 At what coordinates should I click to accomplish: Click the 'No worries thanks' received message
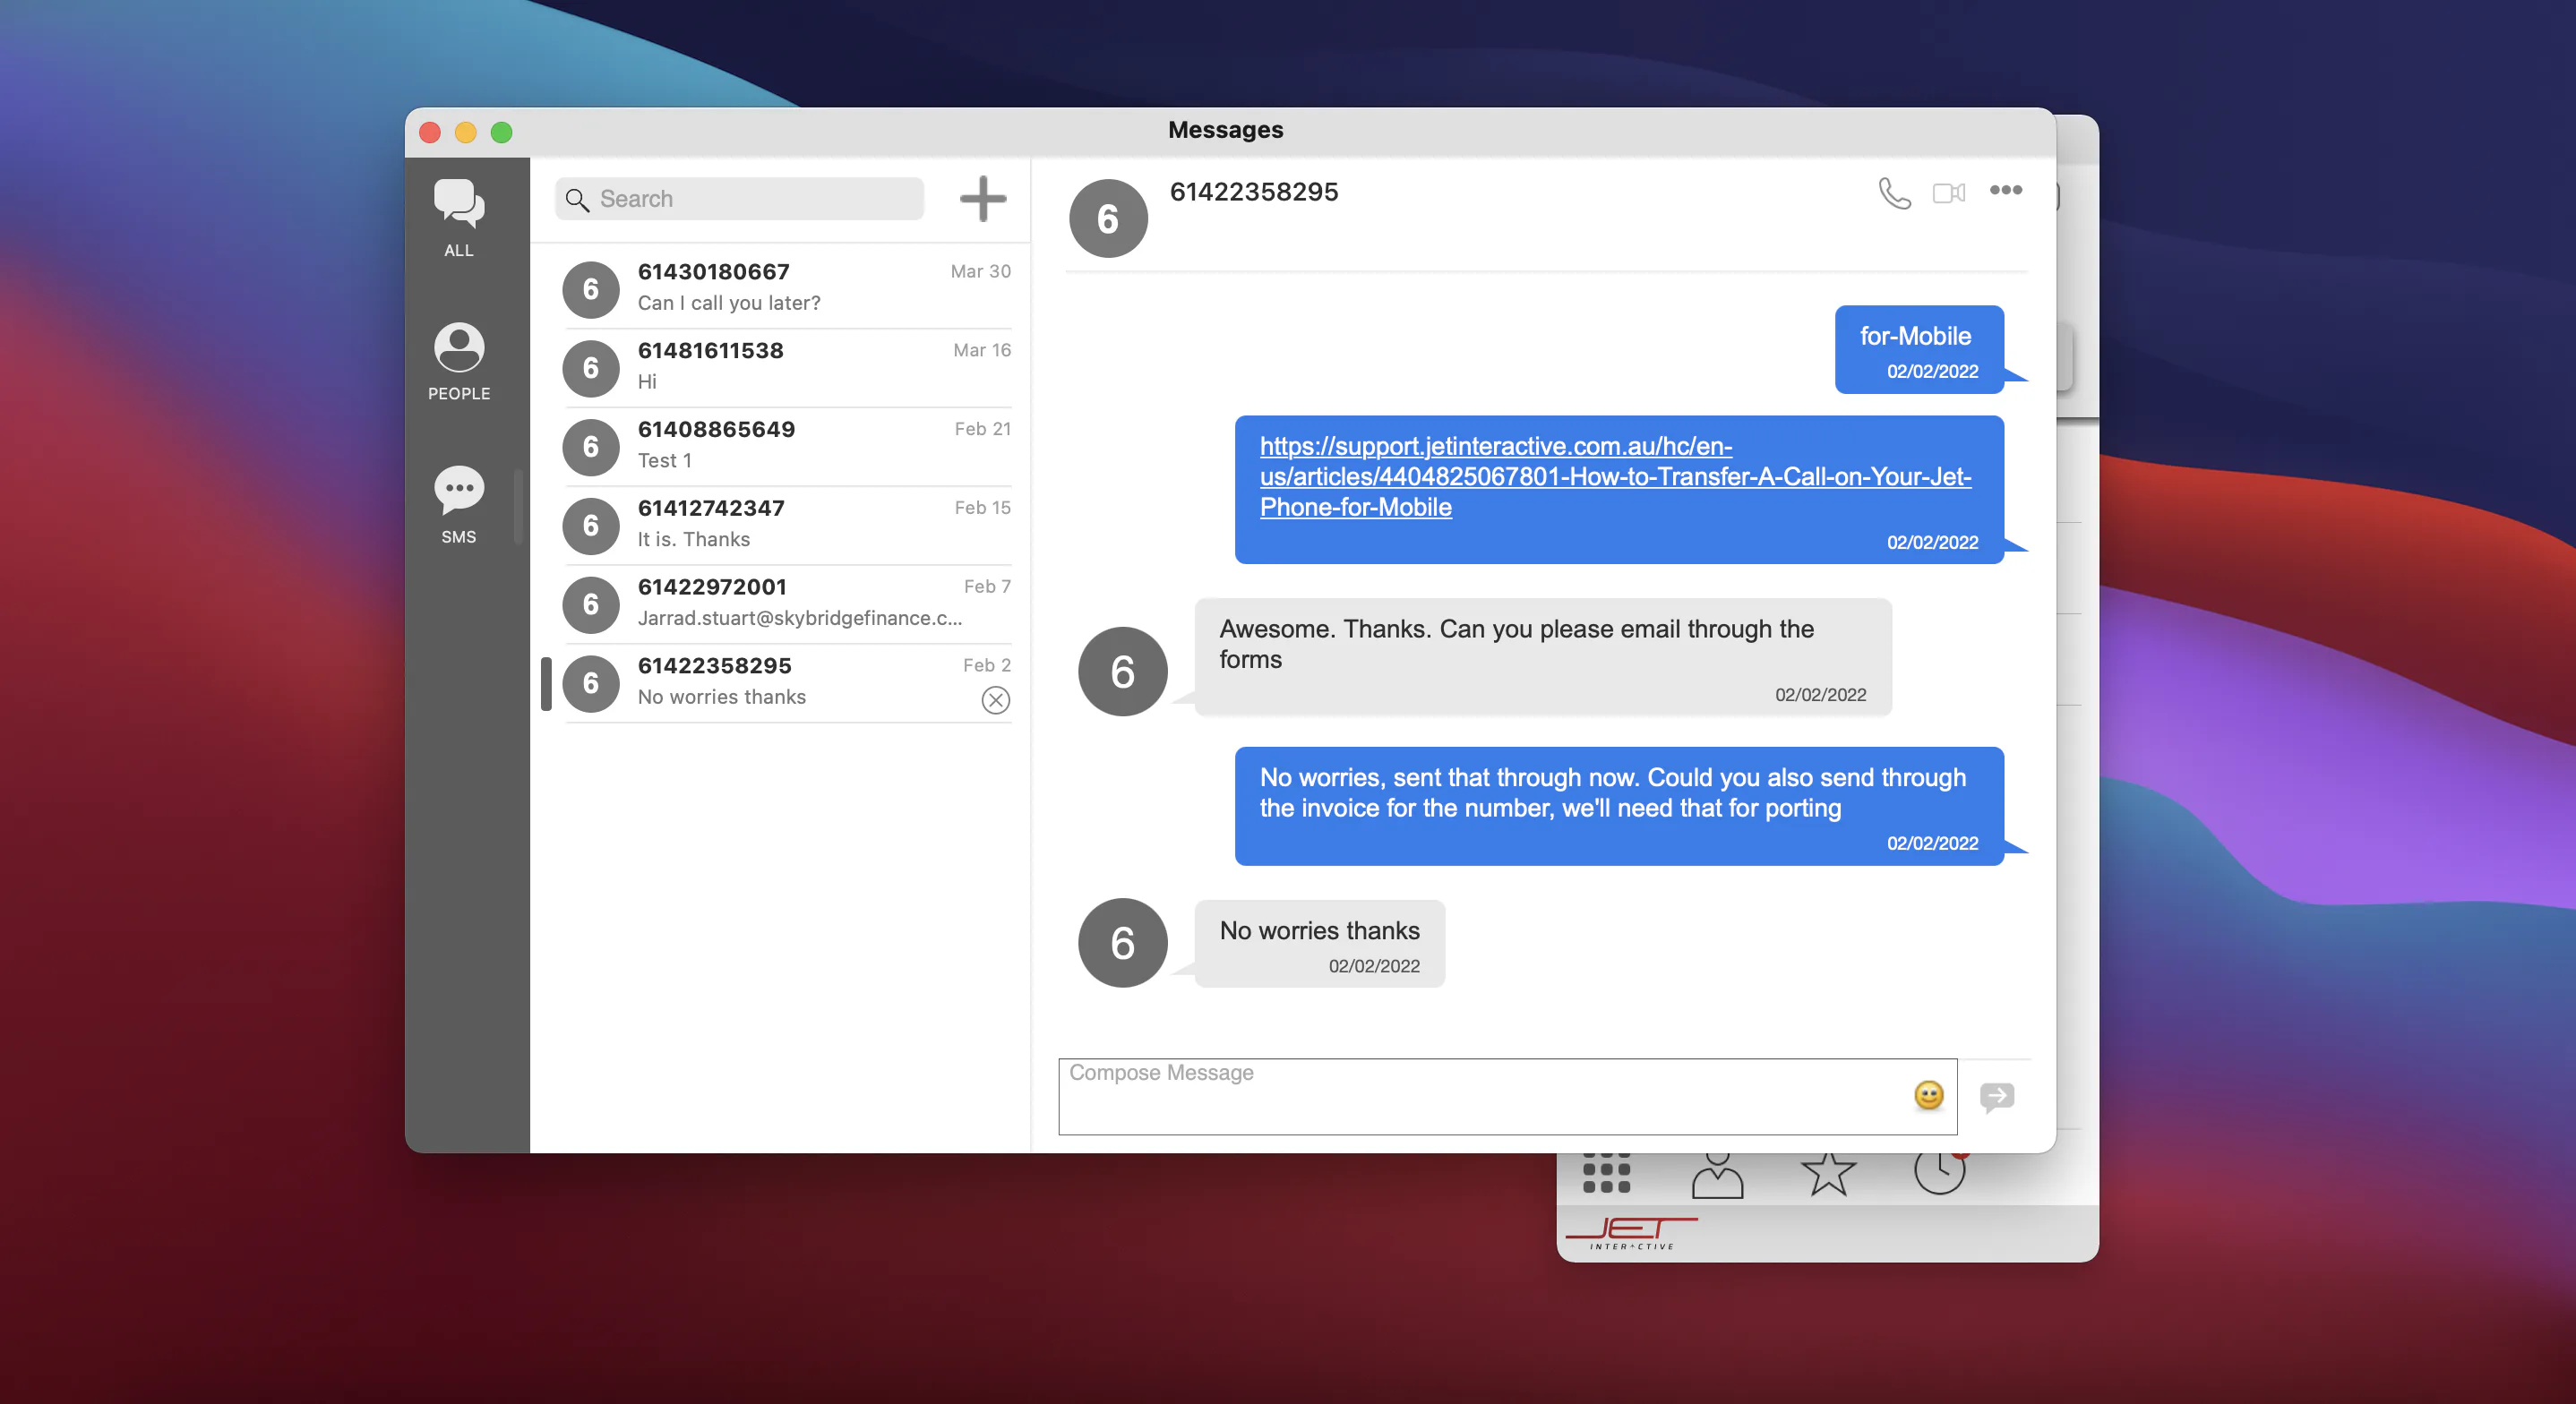1319,944
